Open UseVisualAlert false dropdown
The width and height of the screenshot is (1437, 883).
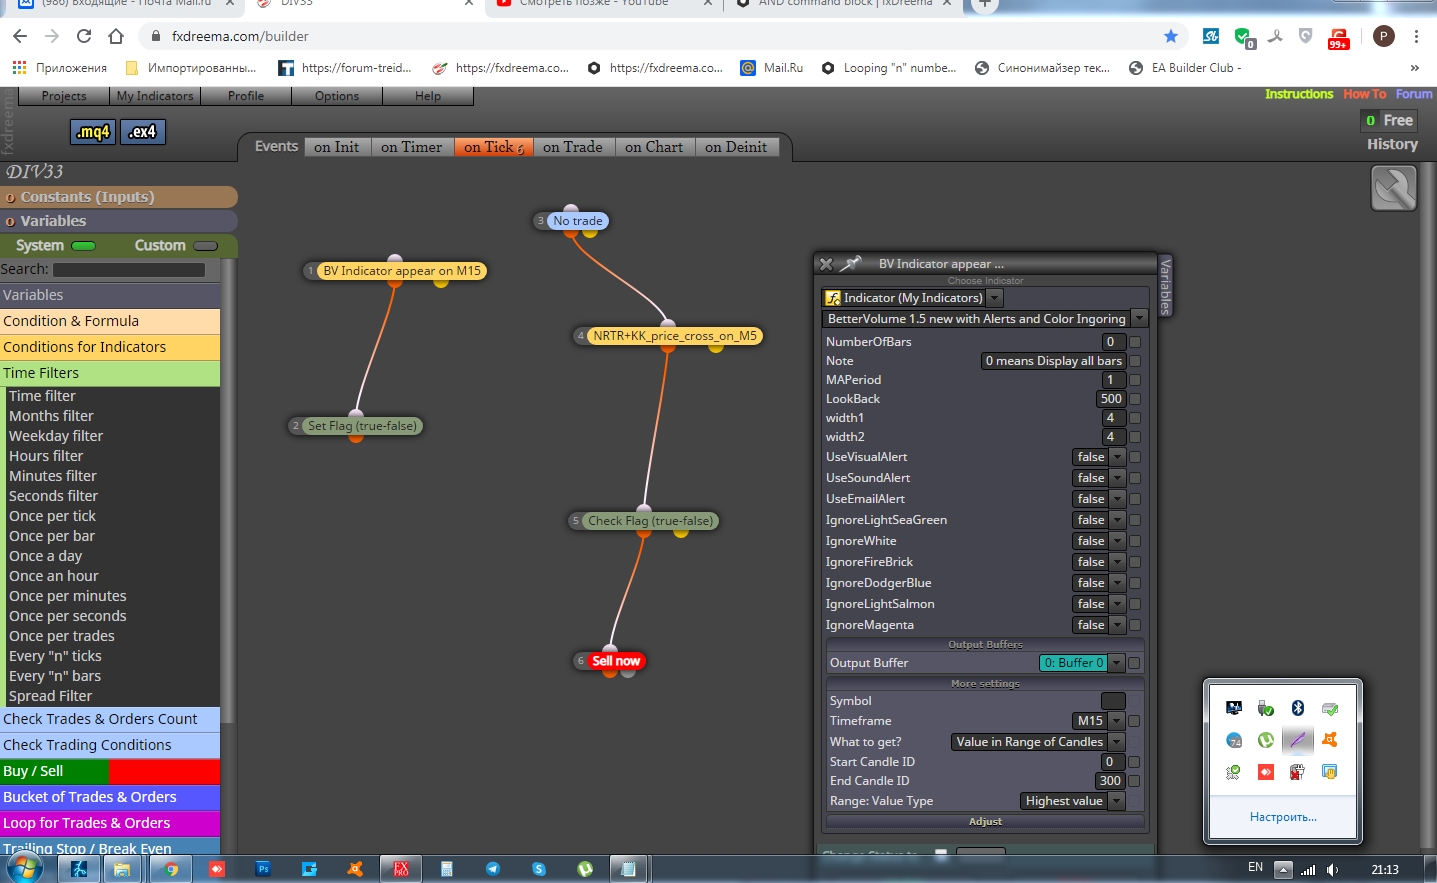[1099, 457]
